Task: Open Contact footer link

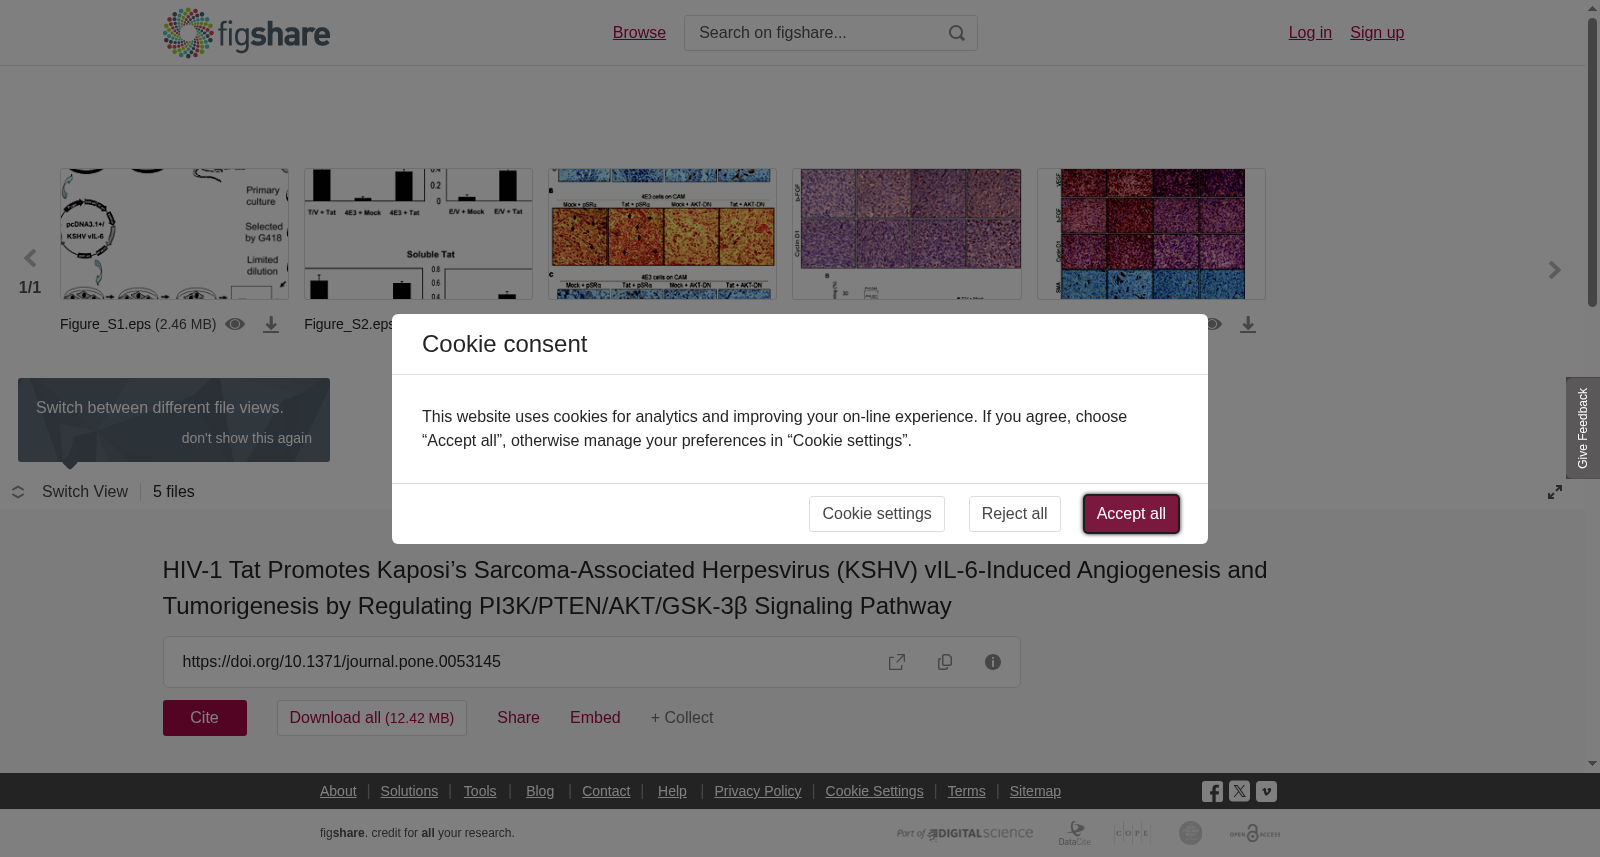Action: (606, 791)
